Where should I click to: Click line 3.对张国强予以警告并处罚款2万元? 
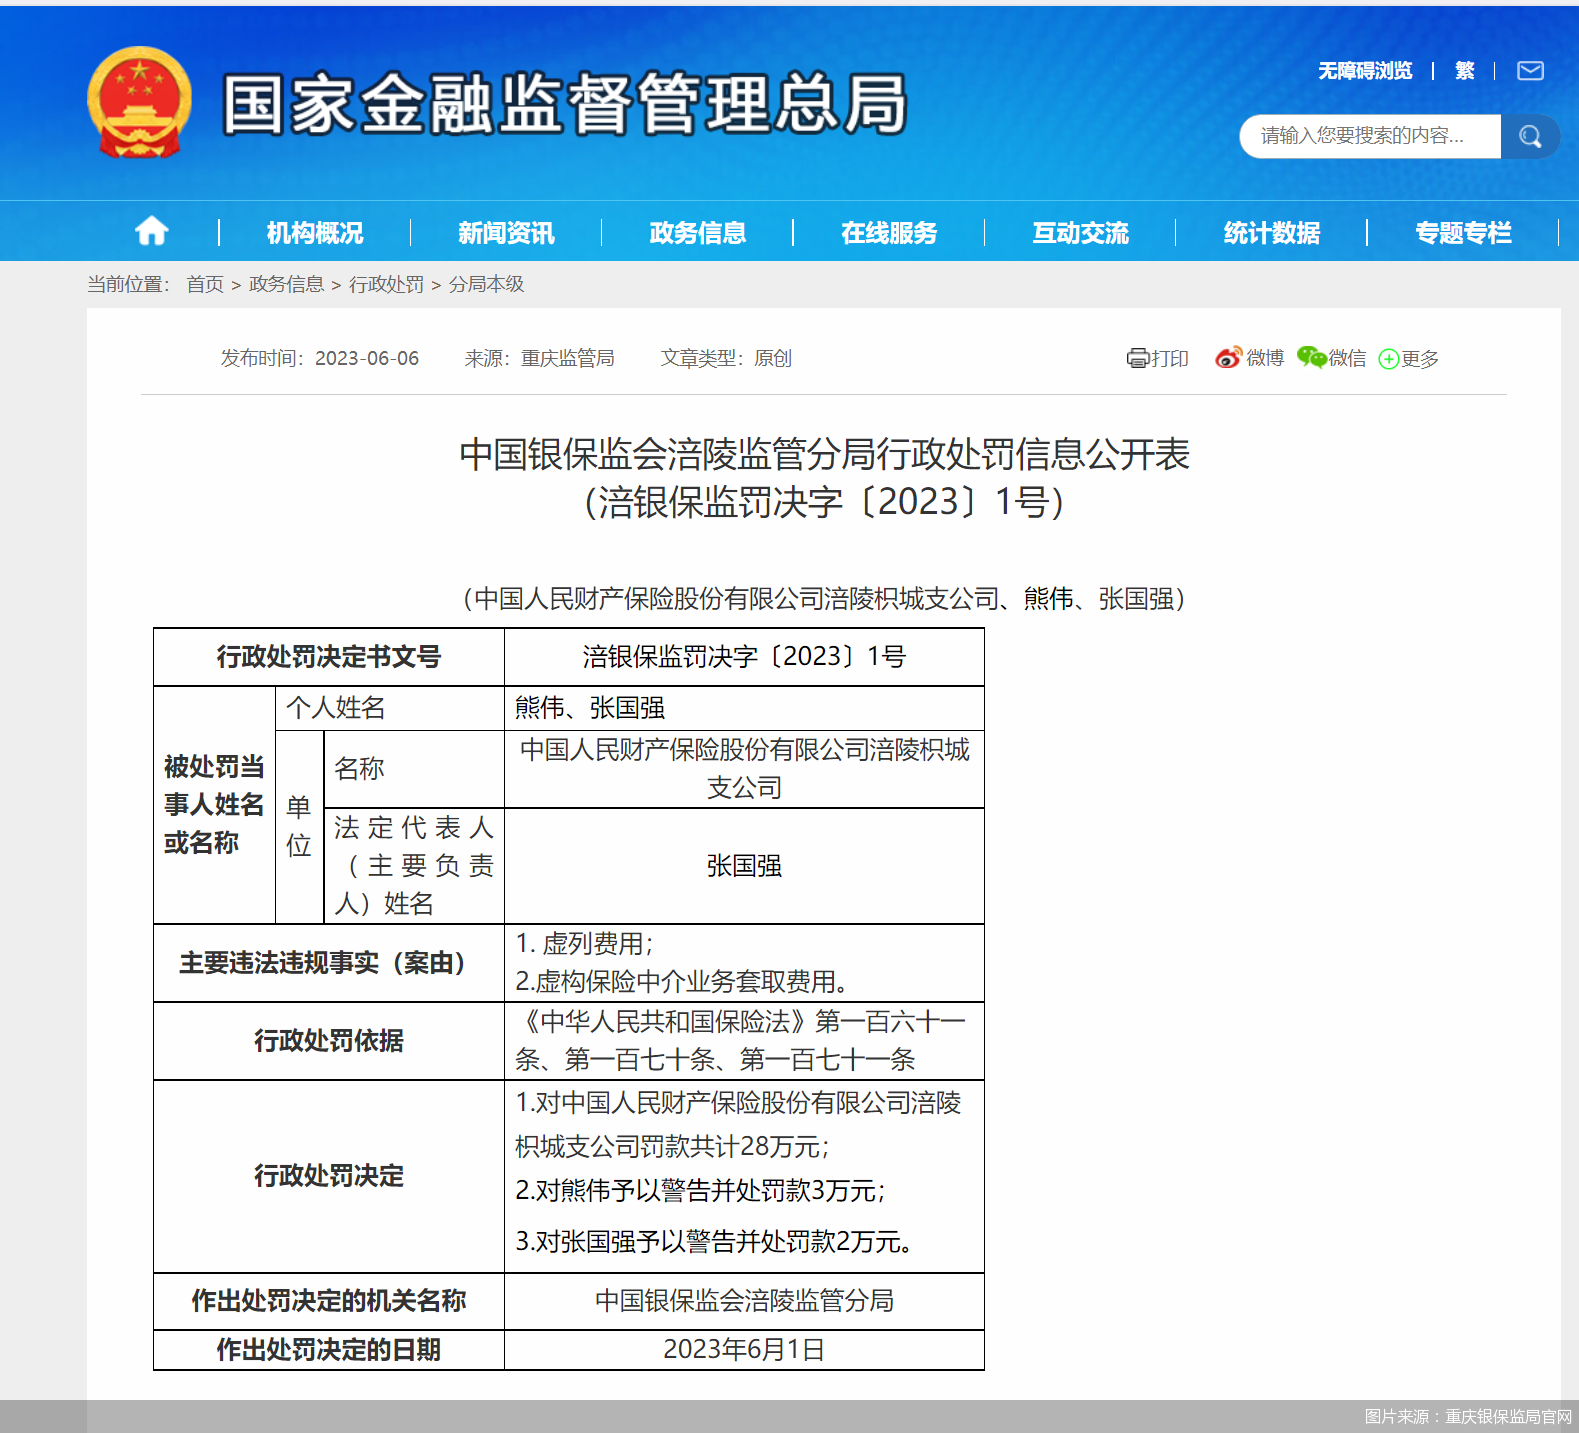[x=714, y=1241]
